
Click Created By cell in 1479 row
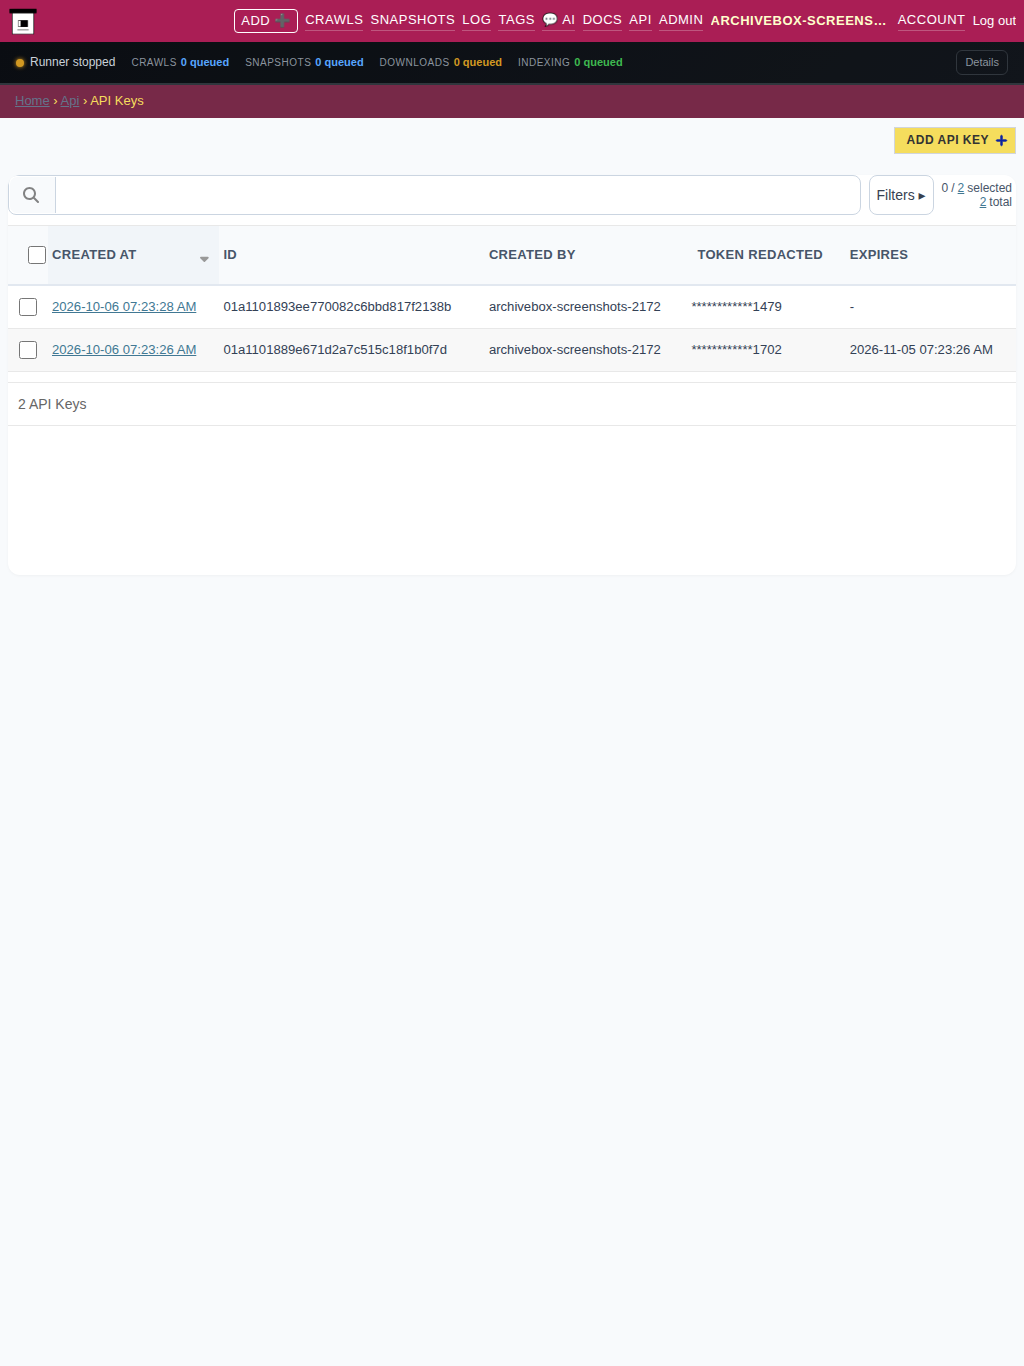[x=575, y=307]
